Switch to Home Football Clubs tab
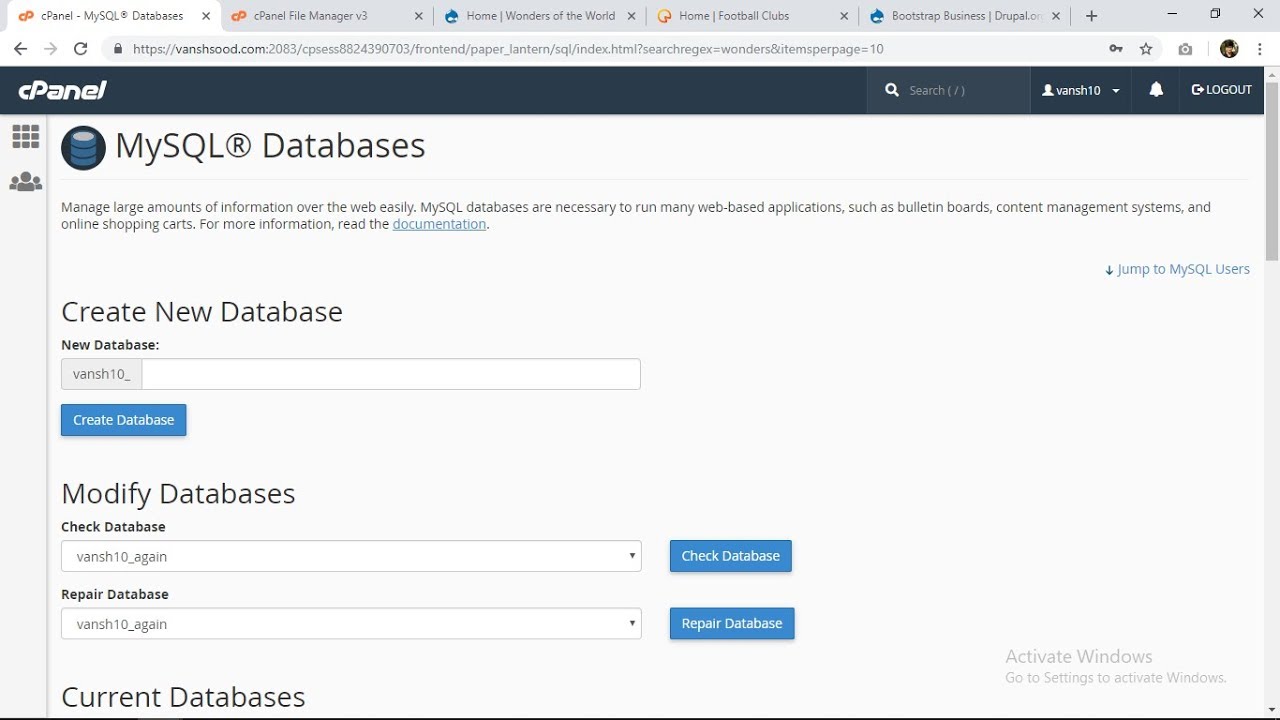 point(752,16)
